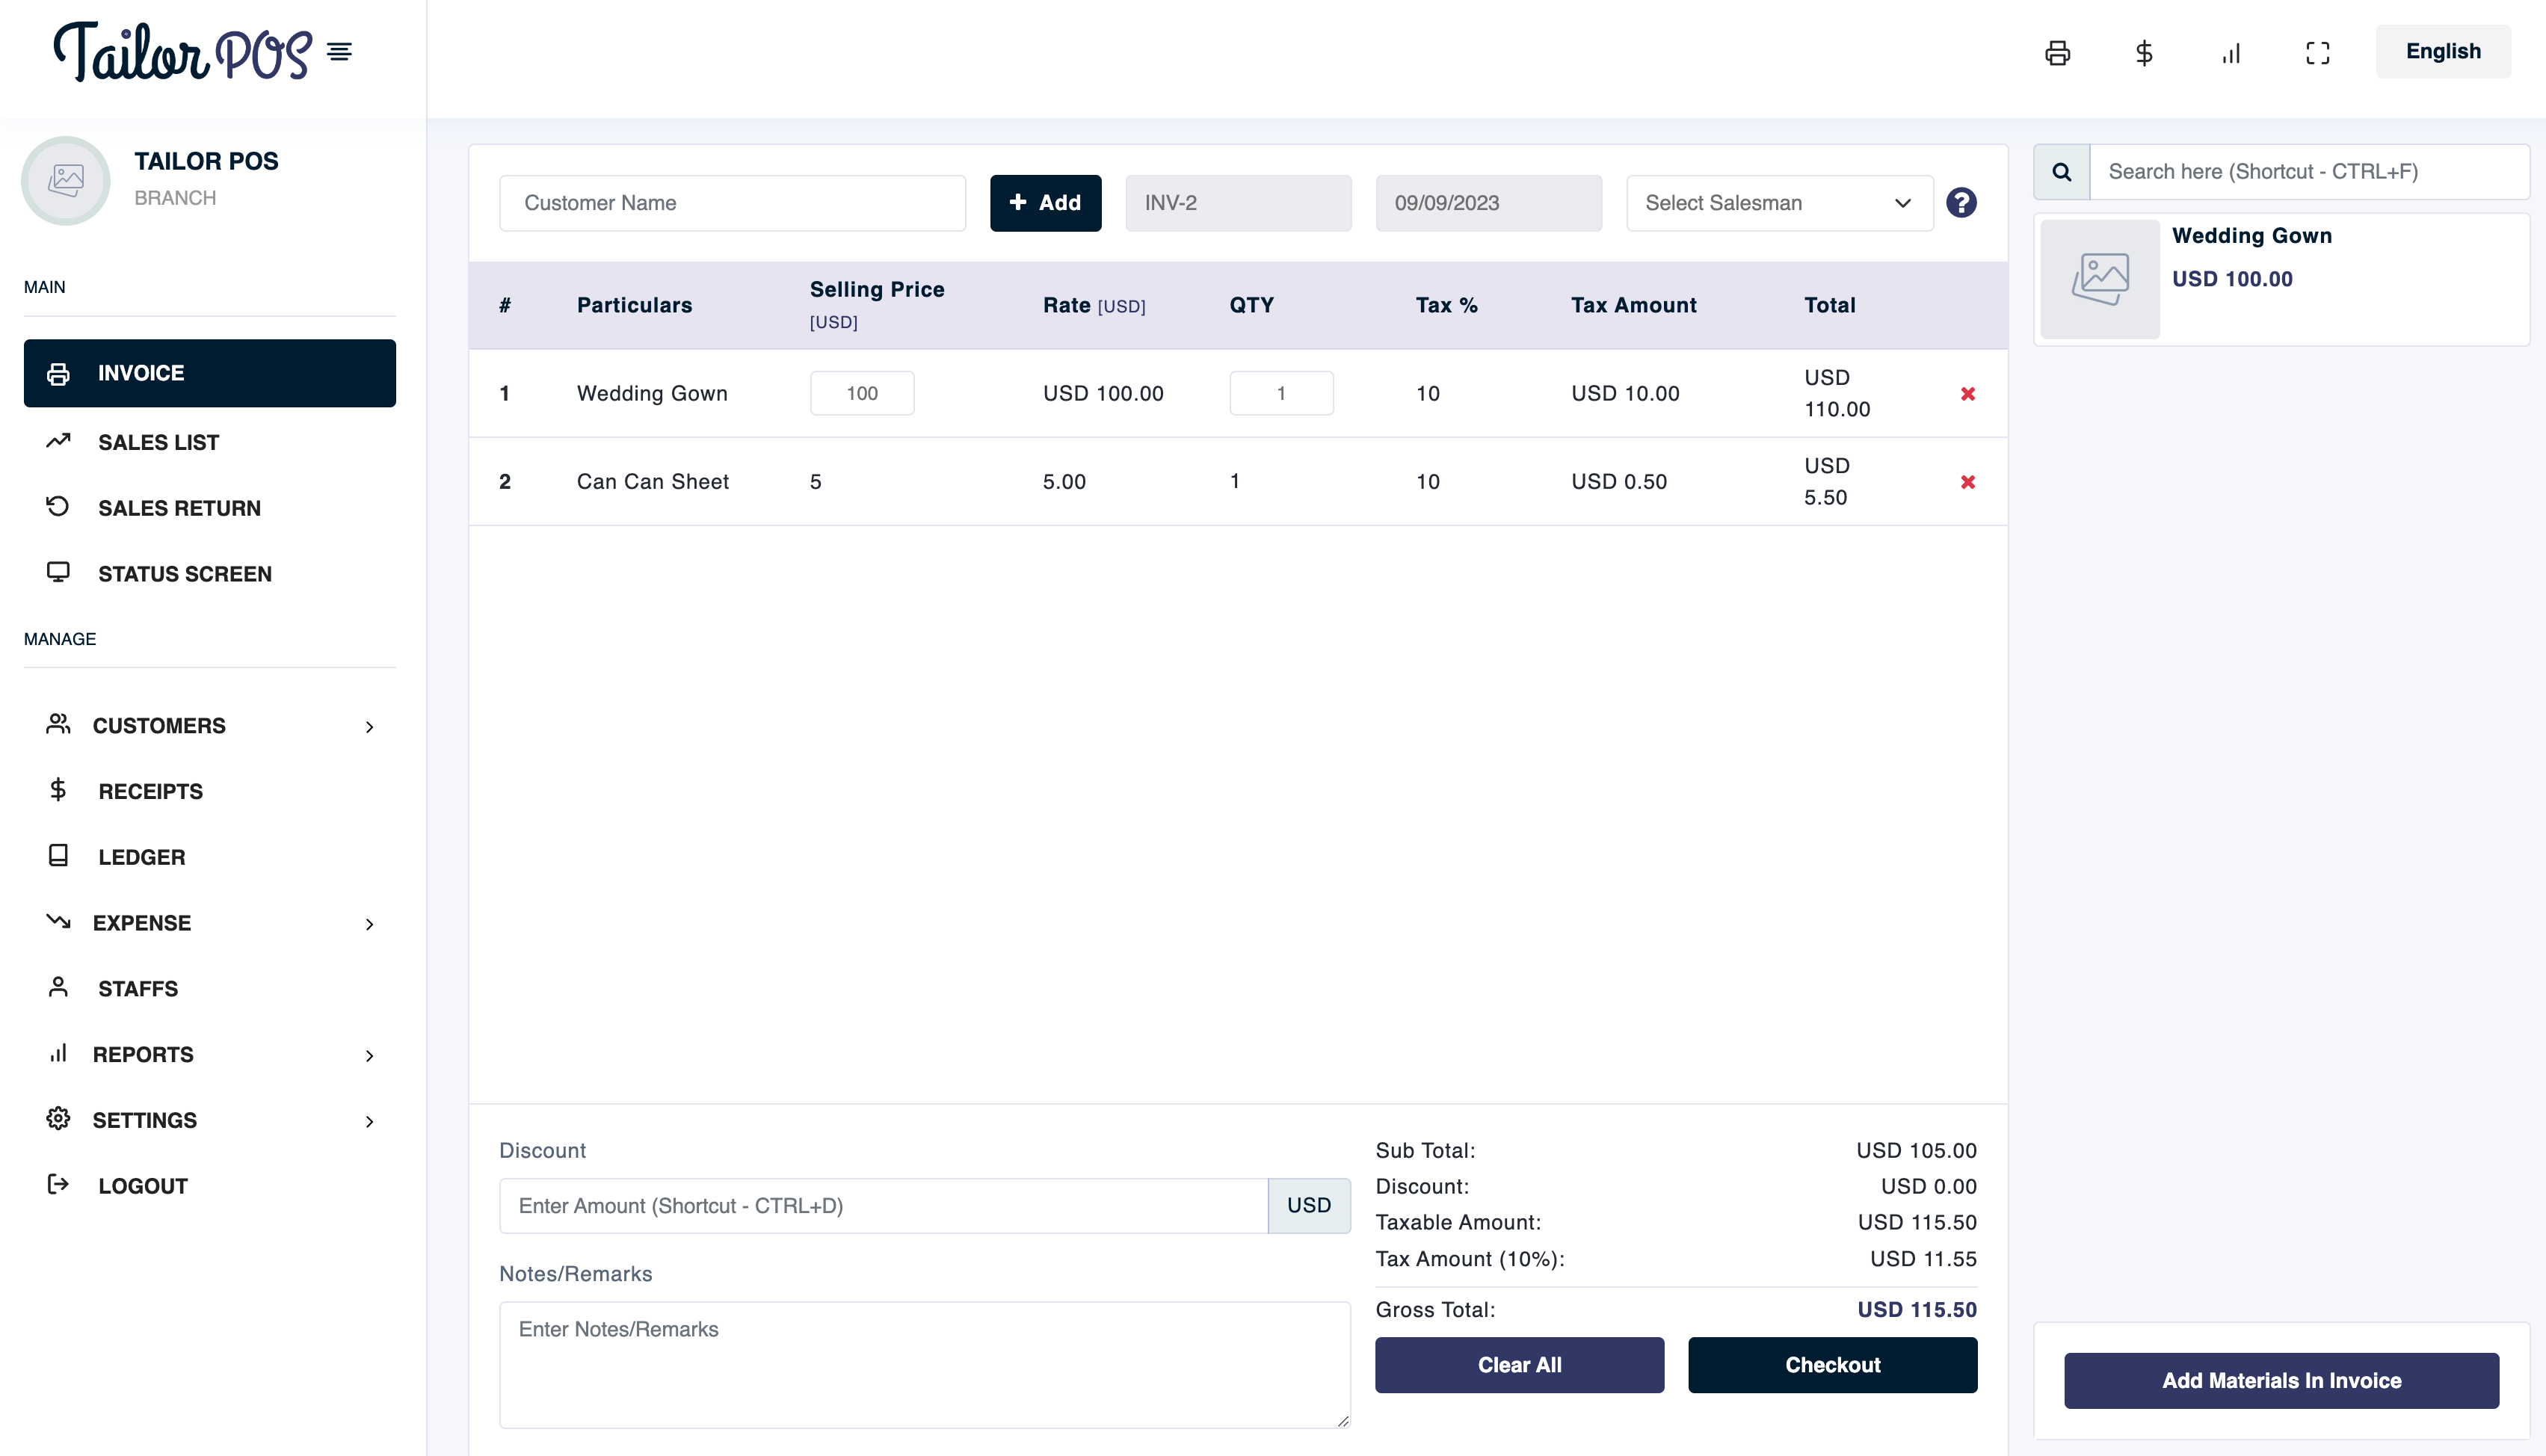Click the dollar sign icon in header
The height and width of the screenshot is (1456, 2546).
coord(2144,53)
